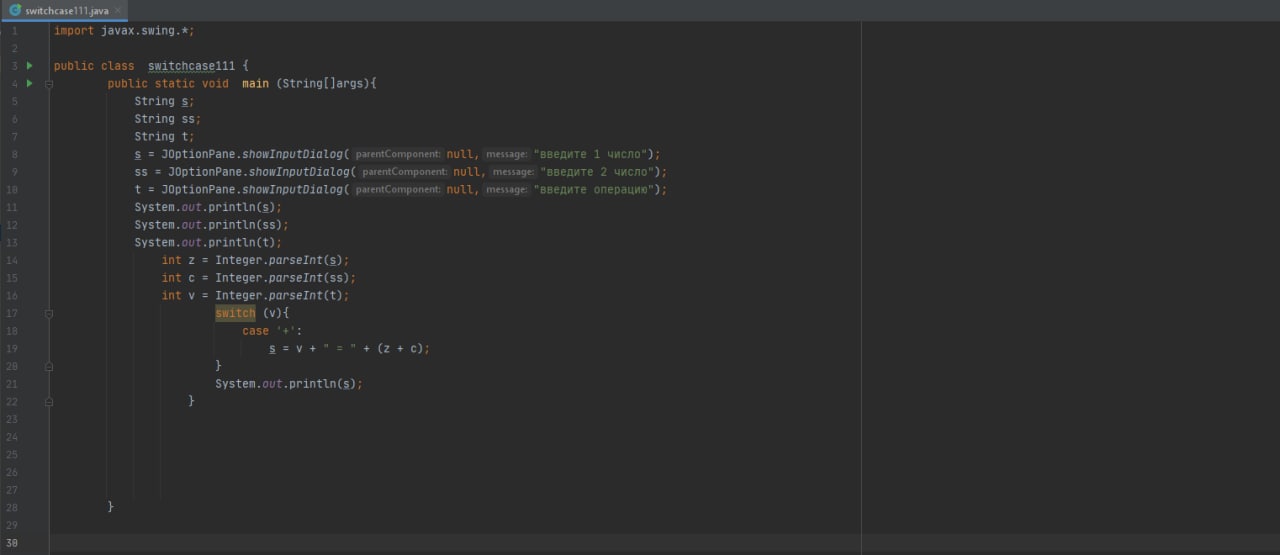Screen dimensions: 1280x555
Task: Click int z = Integer.parseInt(s) line
Action: (x=255, y=260)
